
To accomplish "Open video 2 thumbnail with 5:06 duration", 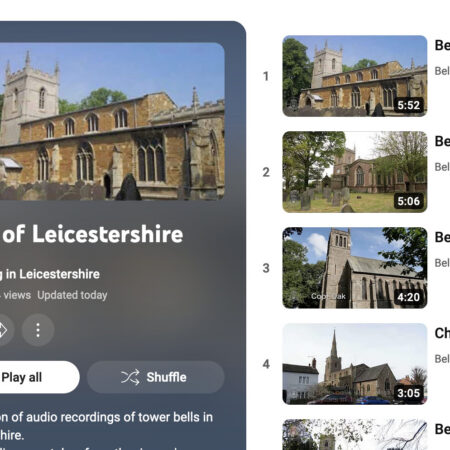I will [355, 172].
